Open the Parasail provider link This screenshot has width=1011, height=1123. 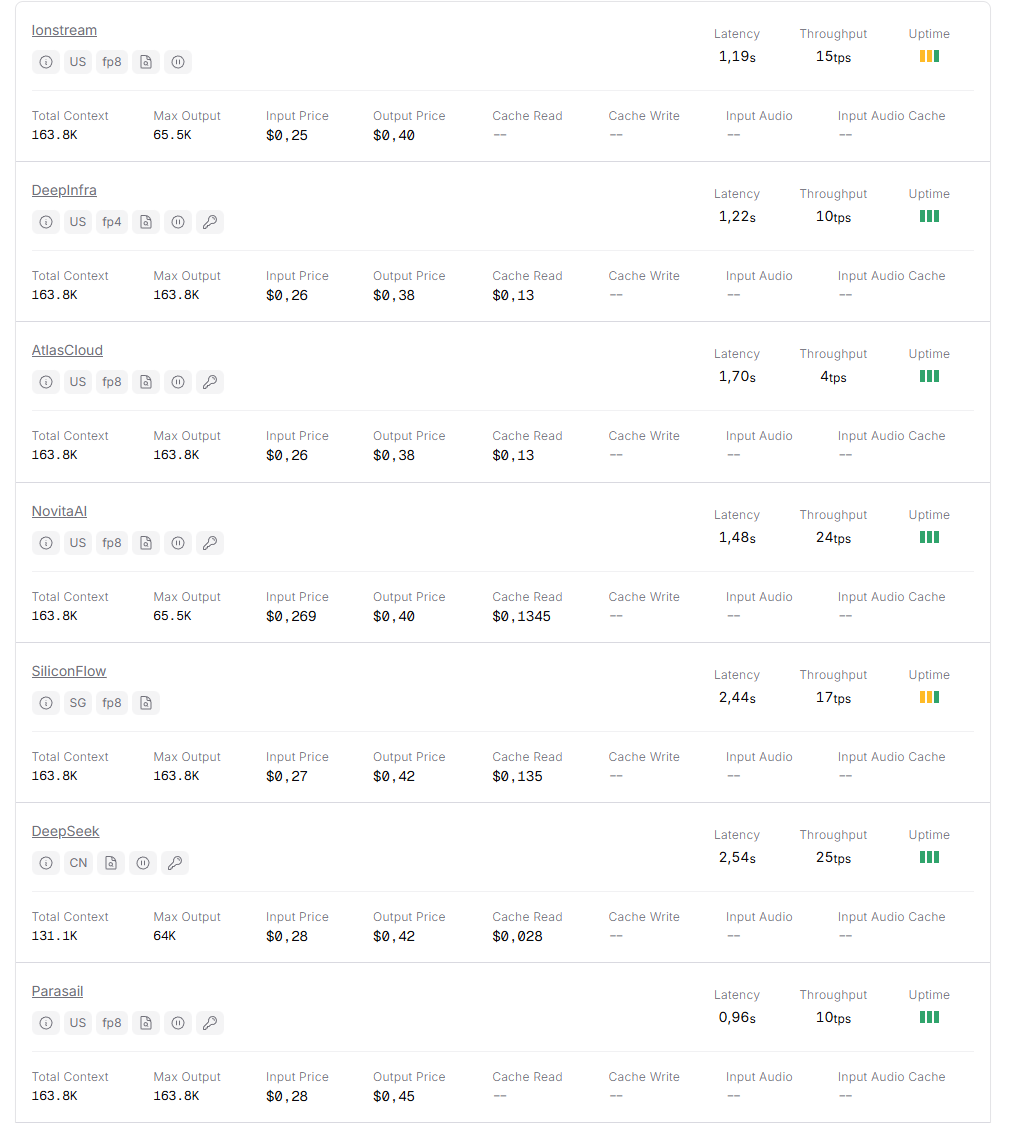(57, 991)
